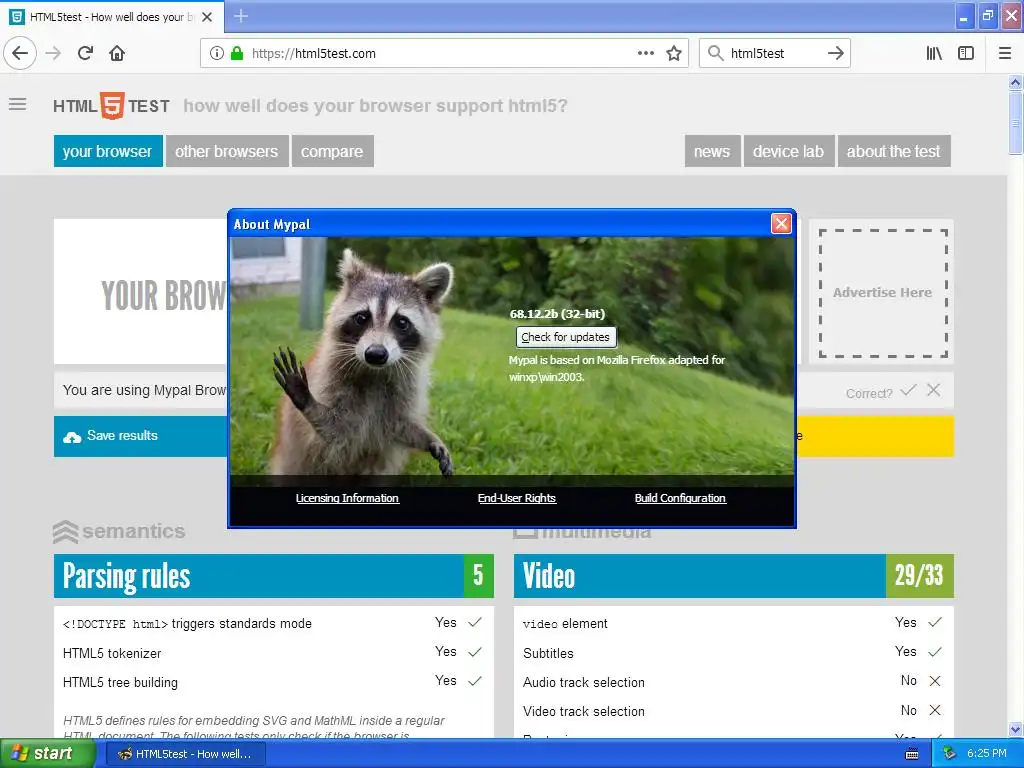Bookmark this page with the star
Image resolution: width=1024 pixels, height=768 pixels.
click(x=674, y=53)
